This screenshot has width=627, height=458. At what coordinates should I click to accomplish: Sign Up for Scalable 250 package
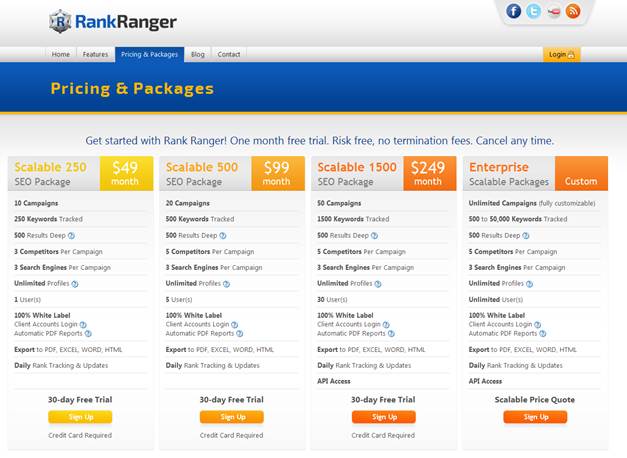80,417
